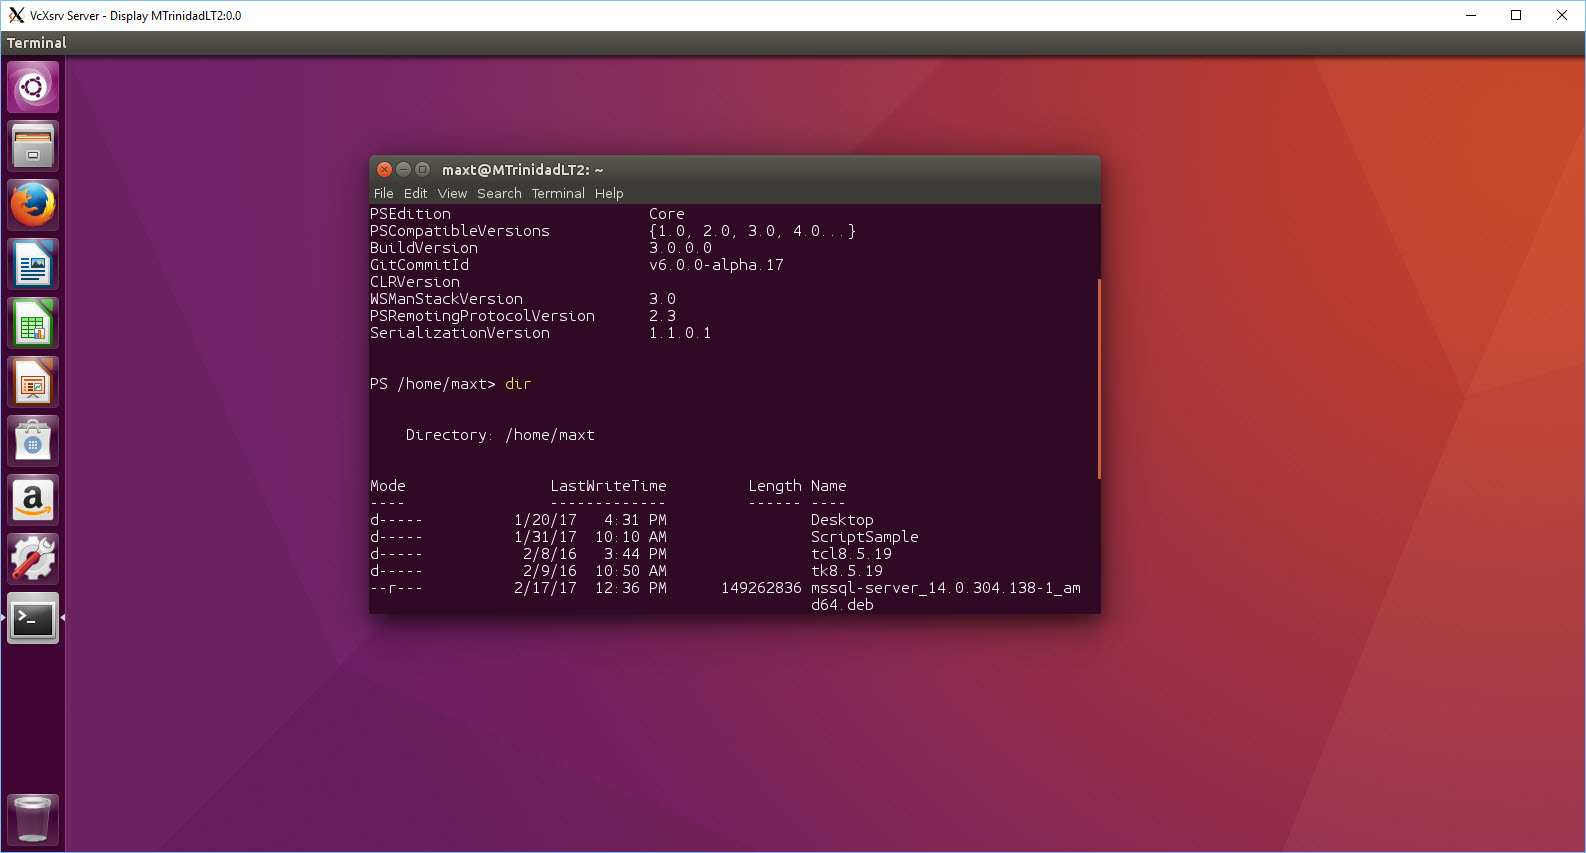Image resolution: width=1586 pixels, height=853 pixels.
Task: Click the terminal title 'maxt@MTrinidadLT2: ~'
Action: (x=523, y=169)
